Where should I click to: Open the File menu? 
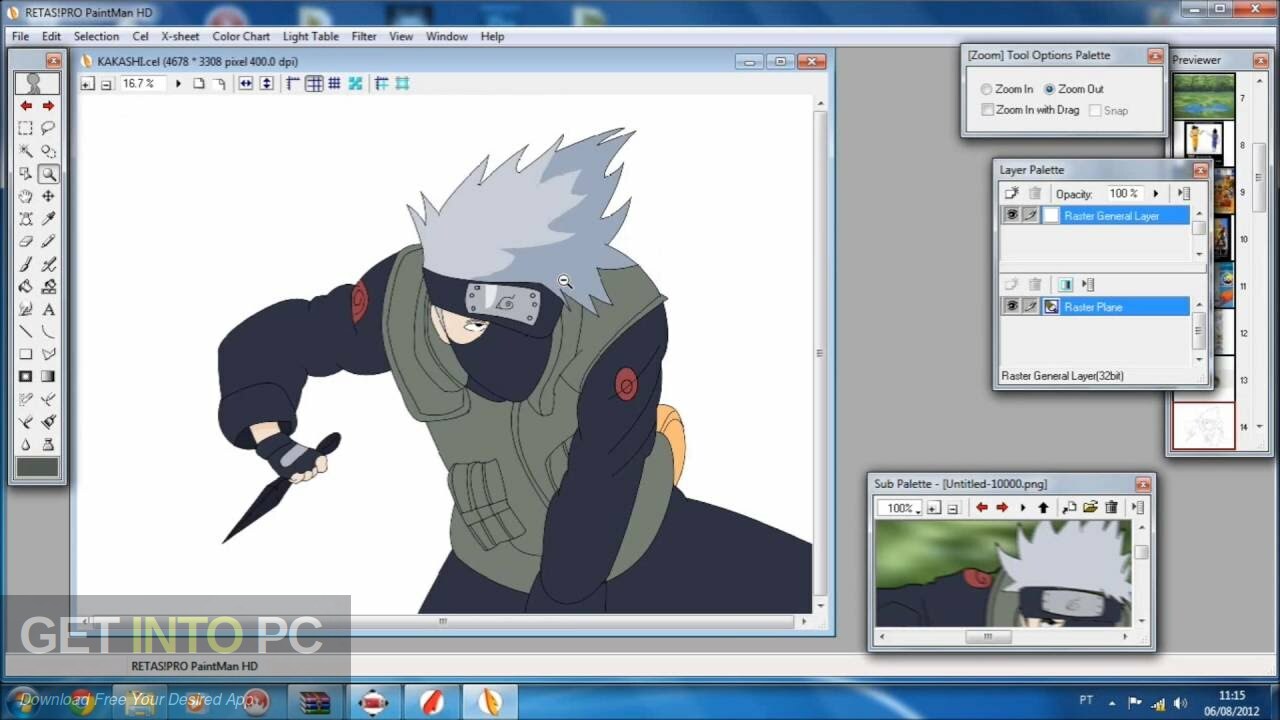click(20, 36)
